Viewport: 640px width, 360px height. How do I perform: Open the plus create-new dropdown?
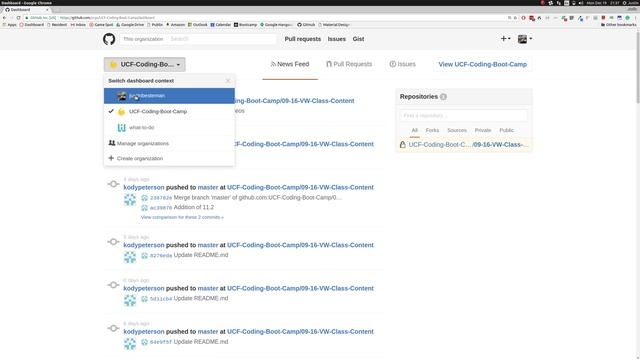click(505, 39)
